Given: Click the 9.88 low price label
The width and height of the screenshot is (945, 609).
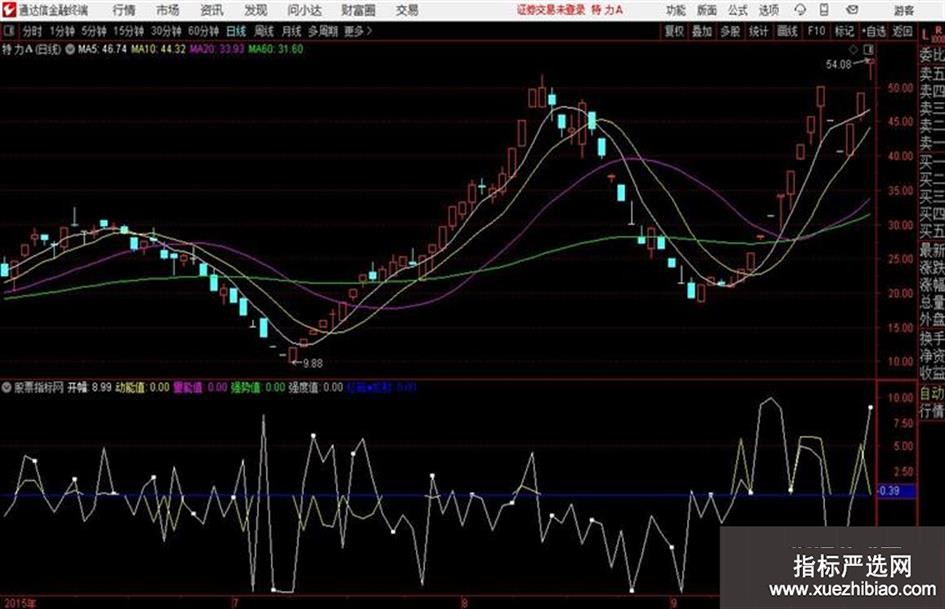Looking at the screenshot, I should pos(313,364).
